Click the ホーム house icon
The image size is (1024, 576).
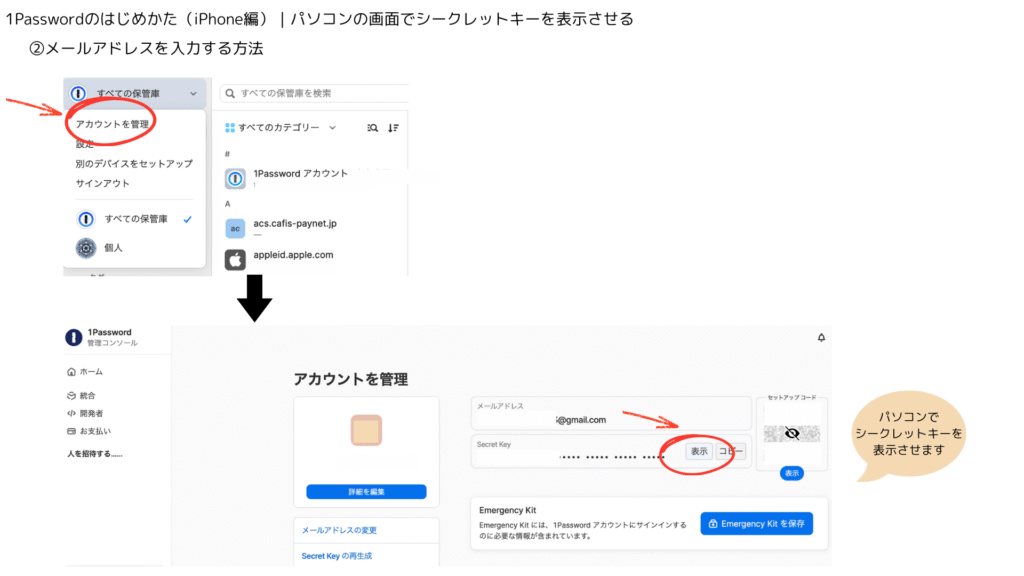[x=71, y=372]
